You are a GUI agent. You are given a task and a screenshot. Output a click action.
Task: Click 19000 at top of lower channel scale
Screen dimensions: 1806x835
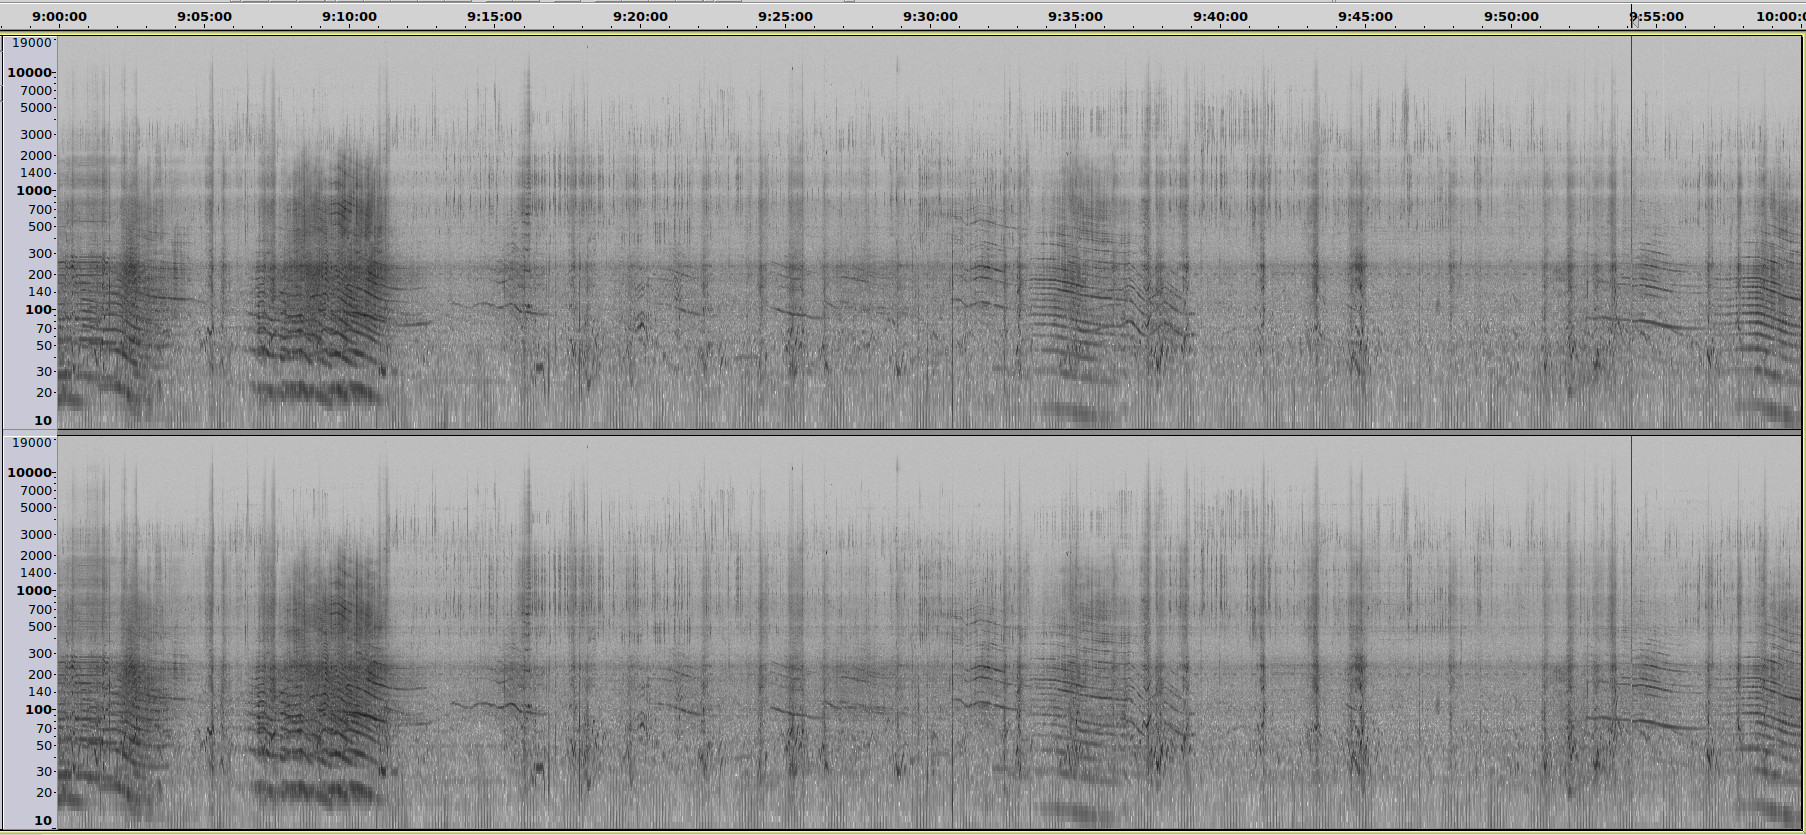(x=31, y=443)
